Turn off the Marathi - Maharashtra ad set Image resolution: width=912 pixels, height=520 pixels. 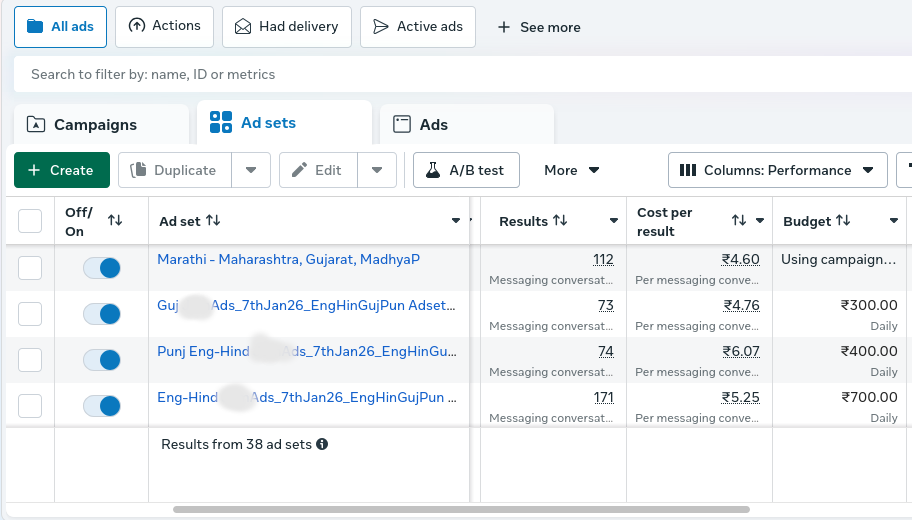[102, 268]
